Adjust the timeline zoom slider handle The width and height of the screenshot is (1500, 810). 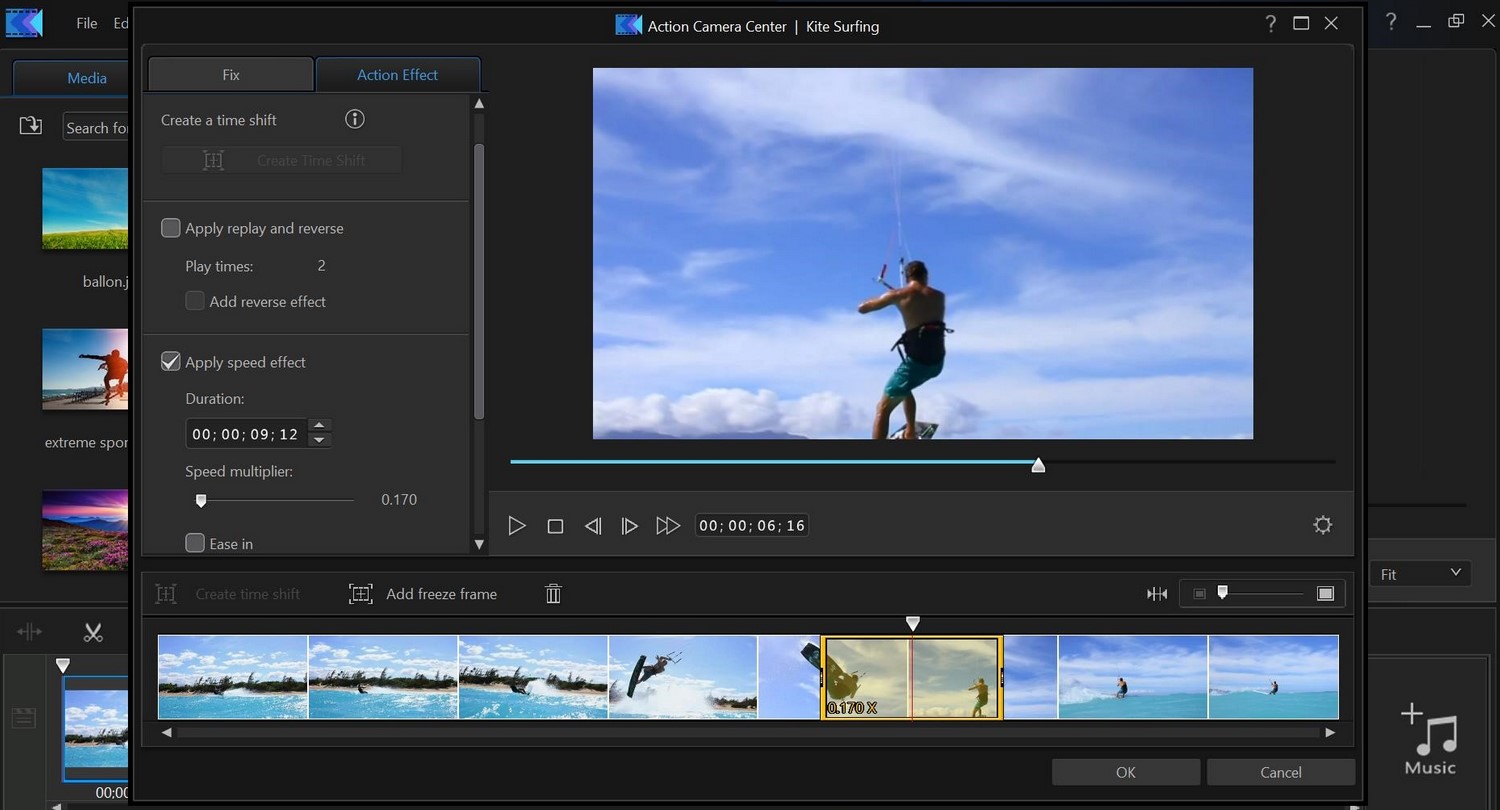[x=1222, y=593]
